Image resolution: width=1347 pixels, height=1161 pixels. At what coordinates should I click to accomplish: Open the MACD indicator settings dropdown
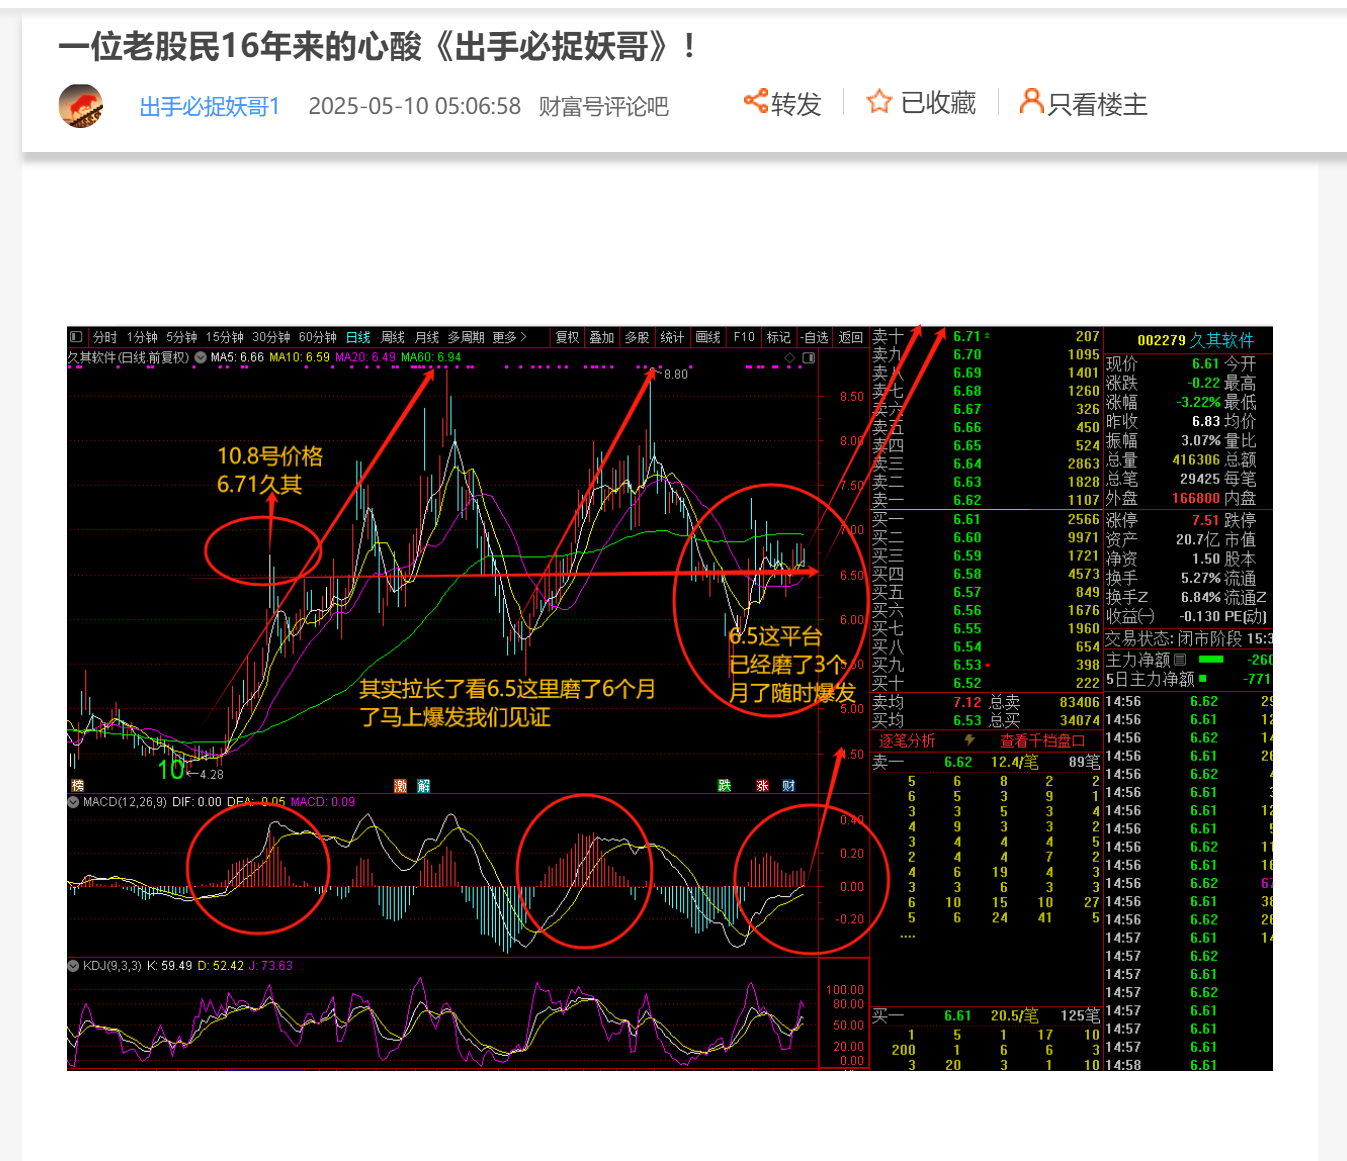coord(73,802)
